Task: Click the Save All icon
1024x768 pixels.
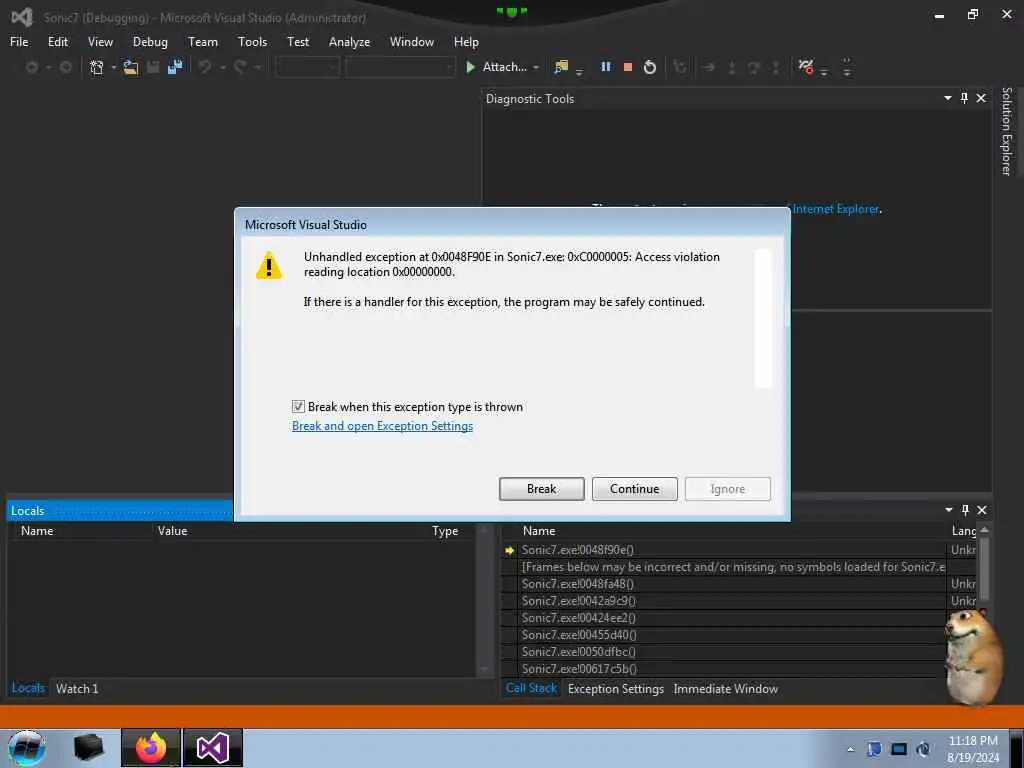Action: pos(174,67)
